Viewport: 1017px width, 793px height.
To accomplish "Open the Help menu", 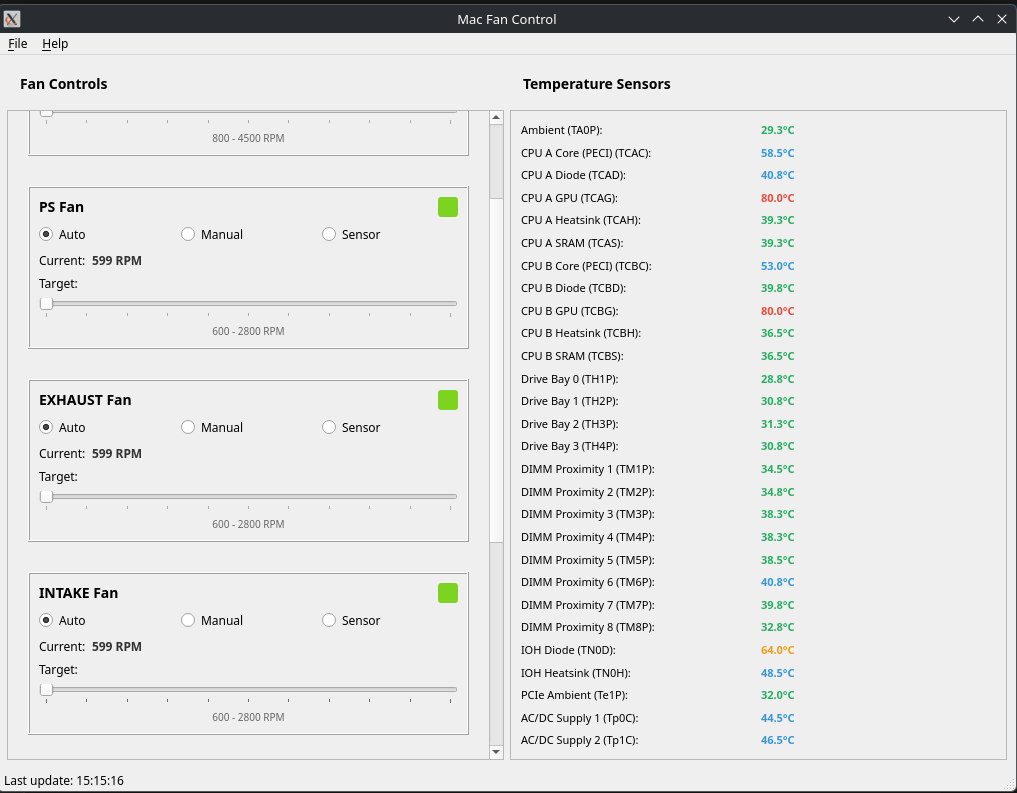I will pyautogui.click(x=55, y=43).
